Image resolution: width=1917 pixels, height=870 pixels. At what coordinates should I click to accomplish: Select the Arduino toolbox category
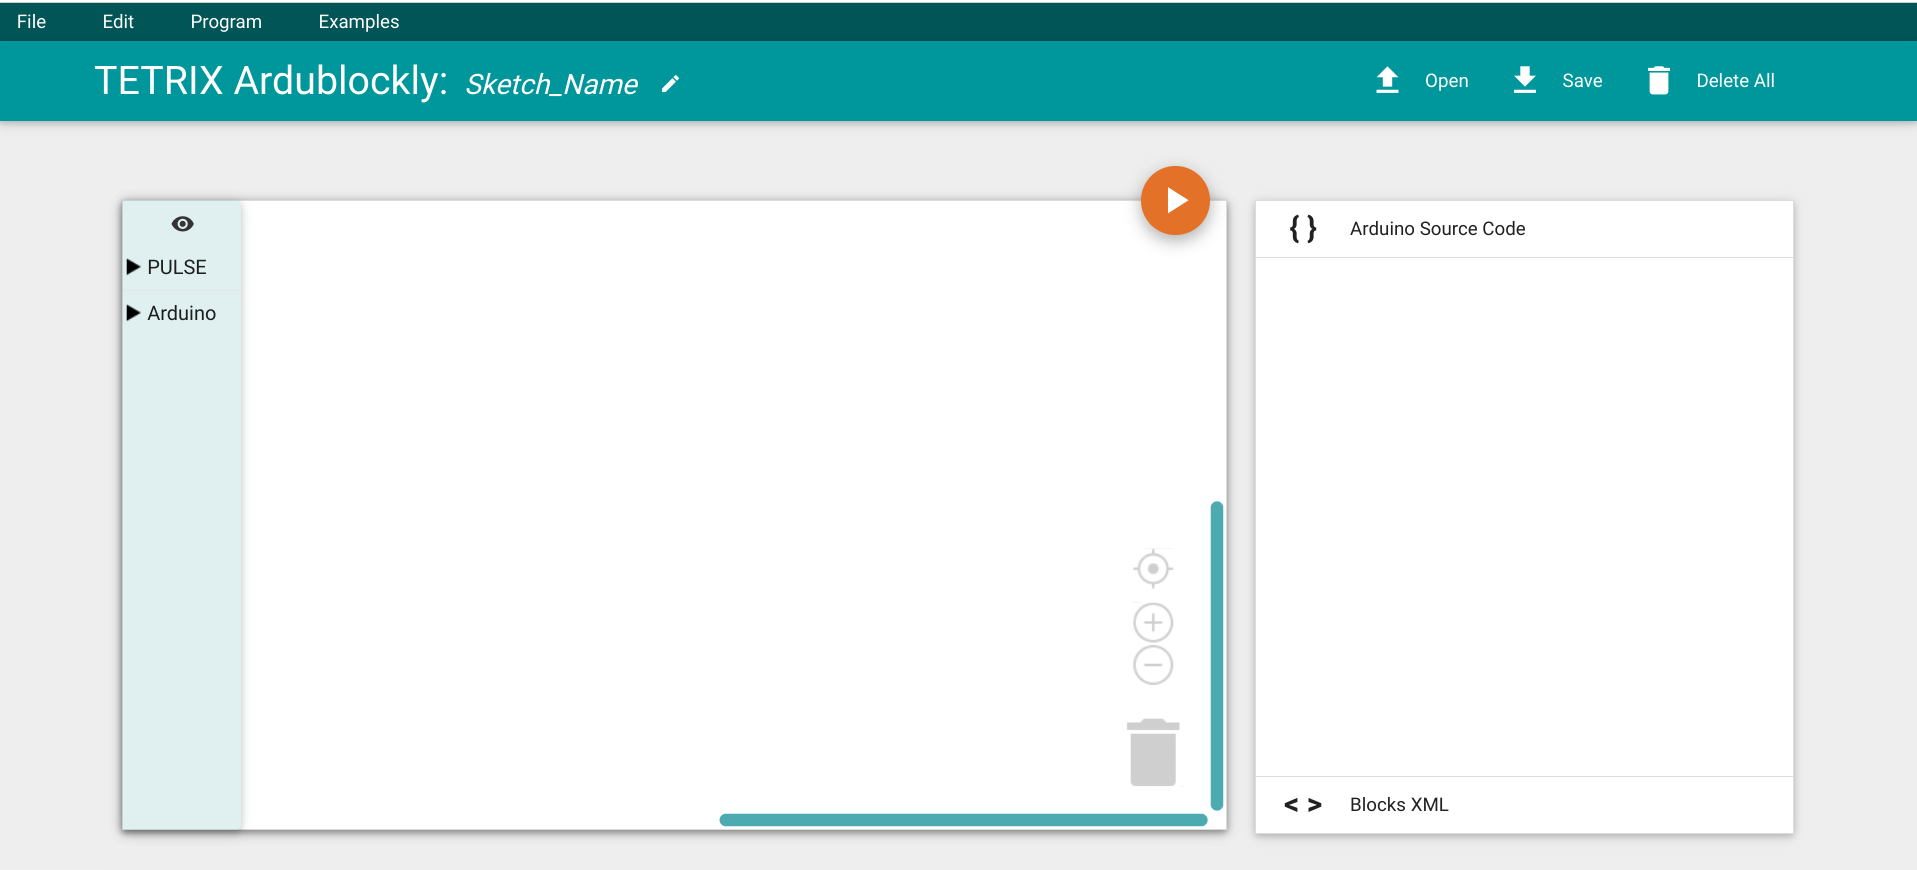click(182, 313)
